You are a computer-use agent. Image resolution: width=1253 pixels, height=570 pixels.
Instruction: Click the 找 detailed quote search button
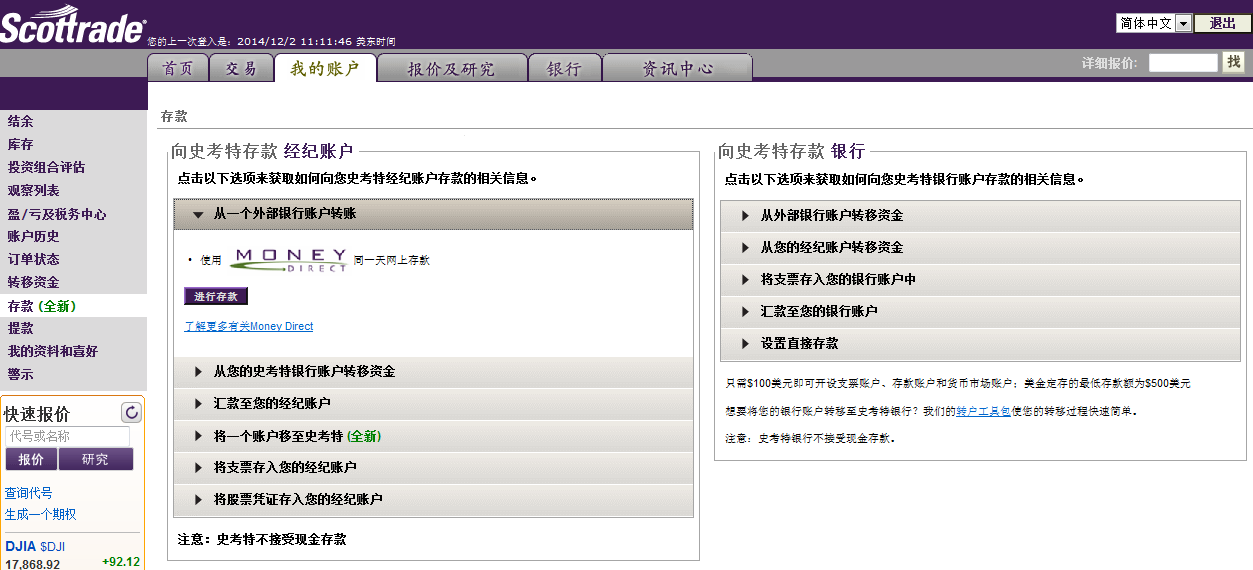(x=1234, y=62)
